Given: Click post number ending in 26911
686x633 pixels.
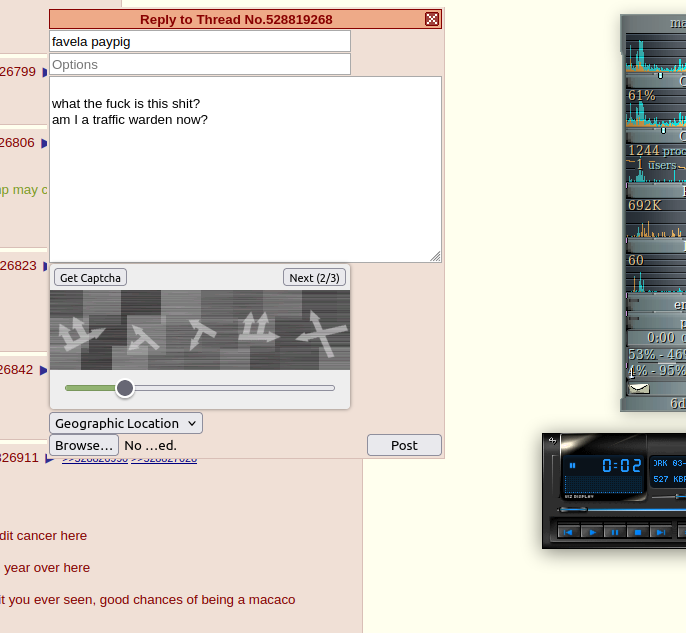Looking at the screenshot, I should pyautogui.click(x=19, y=458).
